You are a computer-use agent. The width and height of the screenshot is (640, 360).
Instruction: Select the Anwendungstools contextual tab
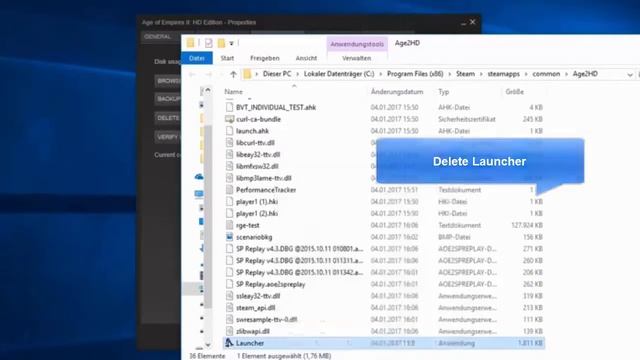click(x=357, y=44)
